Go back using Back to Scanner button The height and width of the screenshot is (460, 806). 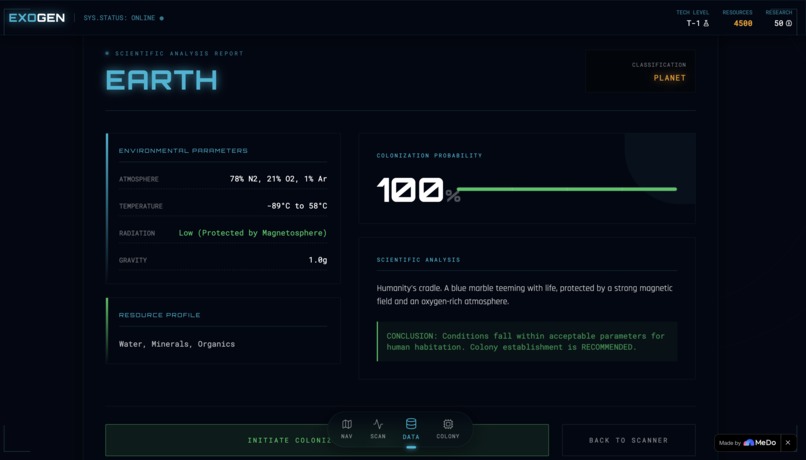tap(628, 440)
